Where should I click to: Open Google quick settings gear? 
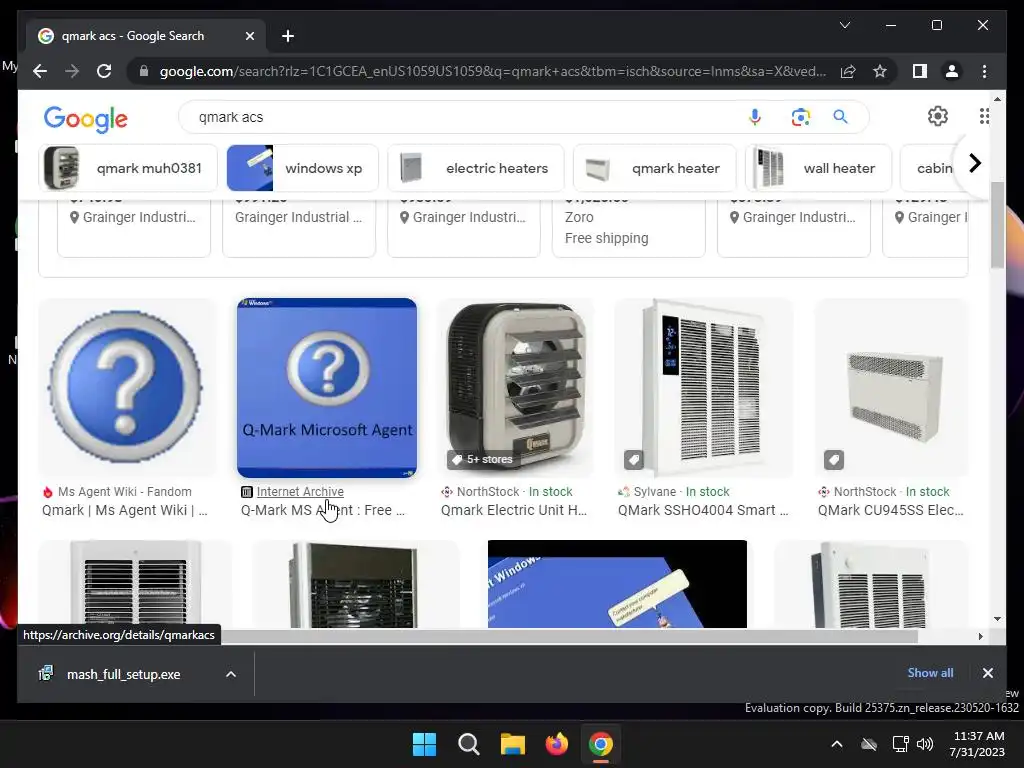point(938,116)
